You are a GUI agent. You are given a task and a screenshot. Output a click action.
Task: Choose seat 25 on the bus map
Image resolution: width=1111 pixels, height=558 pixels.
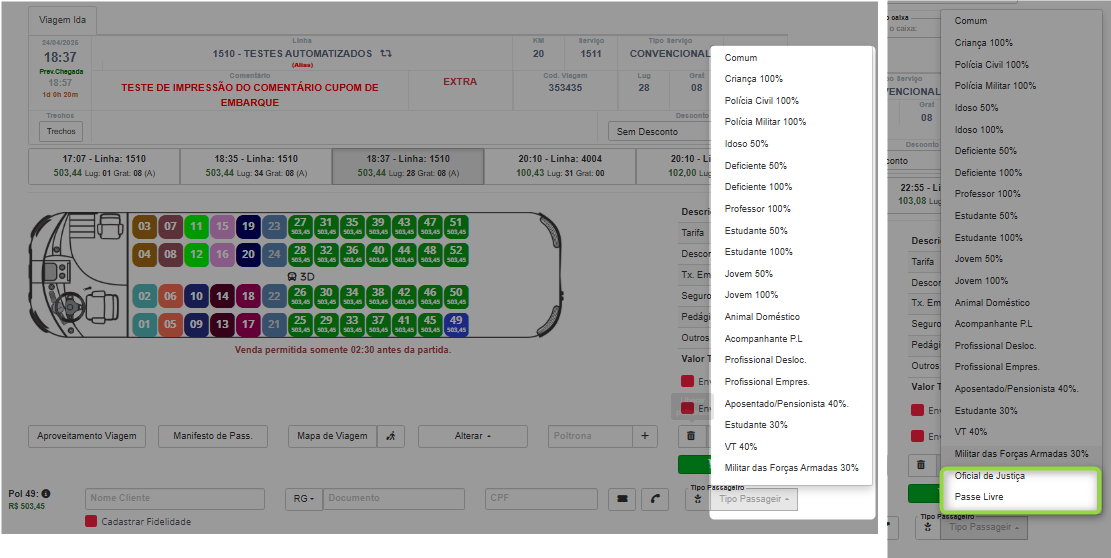(300, 324)
